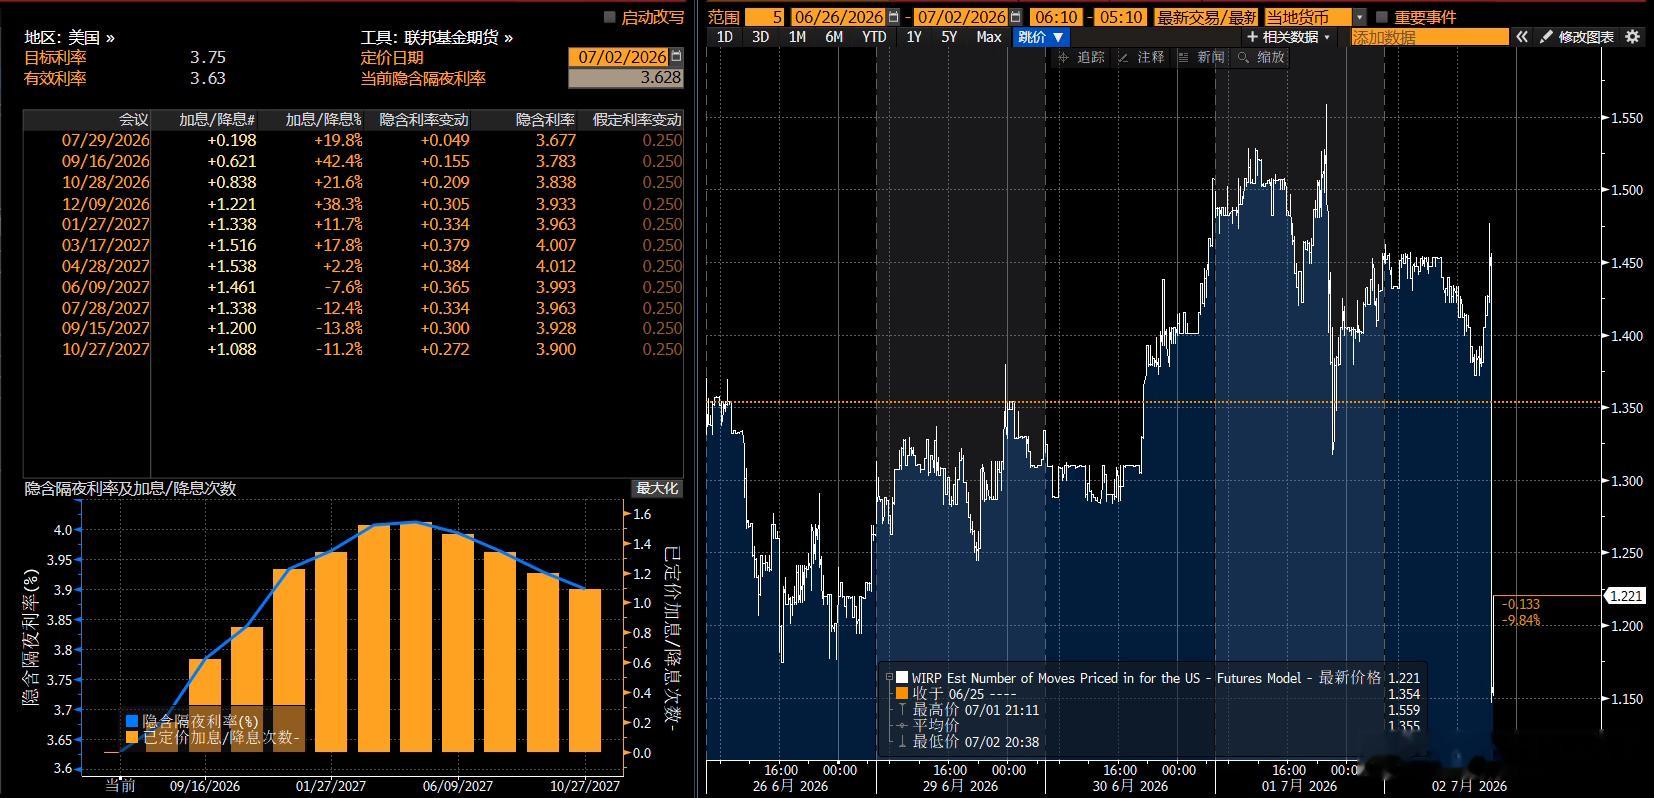Image resolution: width=1654 pixels, height=798 pixels.
Task: Toggle the 重要事件 checkbox
Action: click(1382, 17)
